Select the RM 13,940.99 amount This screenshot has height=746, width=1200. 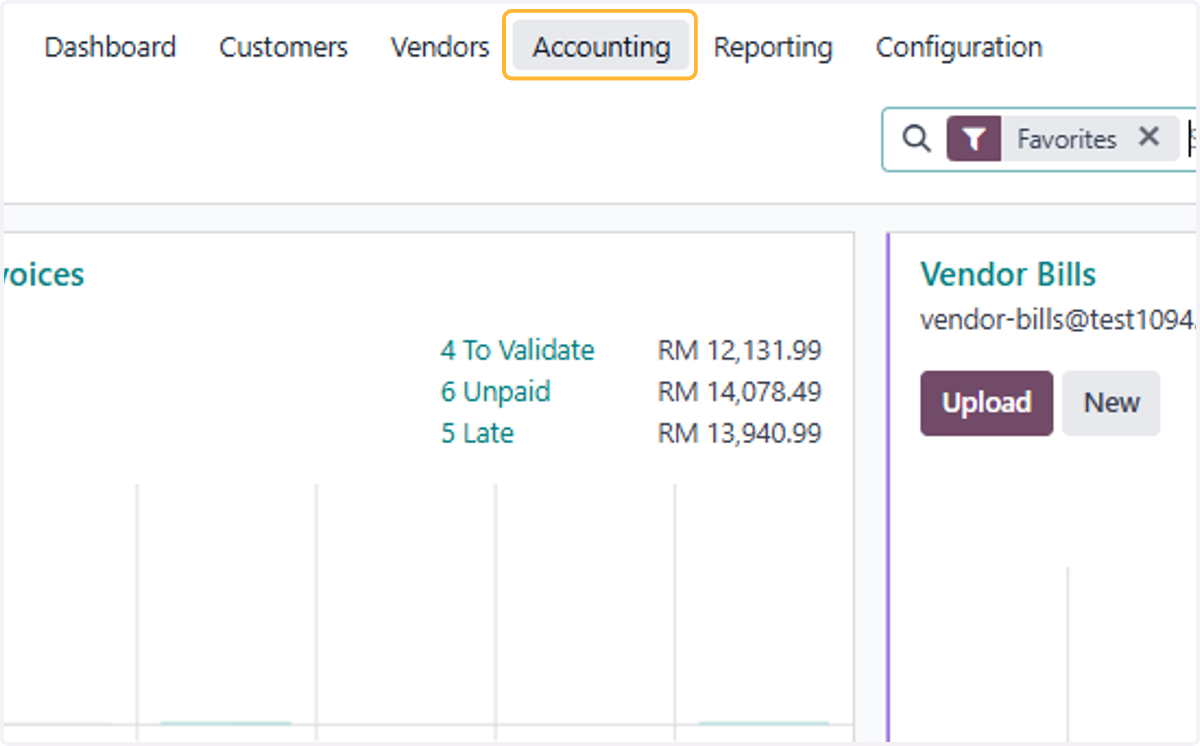[740, 434]
